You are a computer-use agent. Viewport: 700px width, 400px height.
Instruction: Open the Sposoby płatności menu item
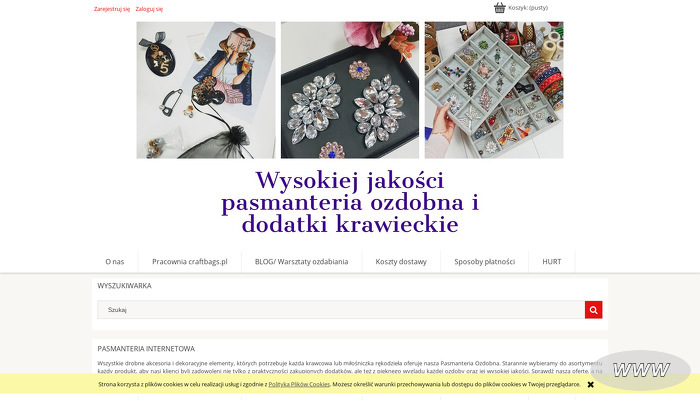pos(484,262)
